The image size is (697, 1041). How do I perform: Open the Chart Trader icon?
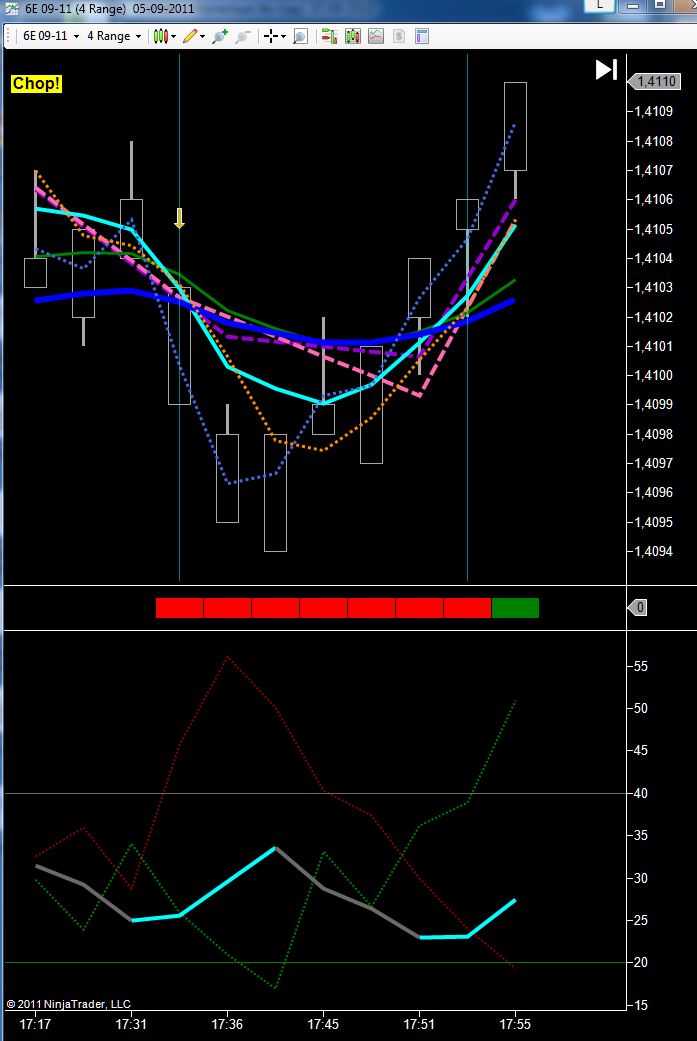[x=330, y=37]
